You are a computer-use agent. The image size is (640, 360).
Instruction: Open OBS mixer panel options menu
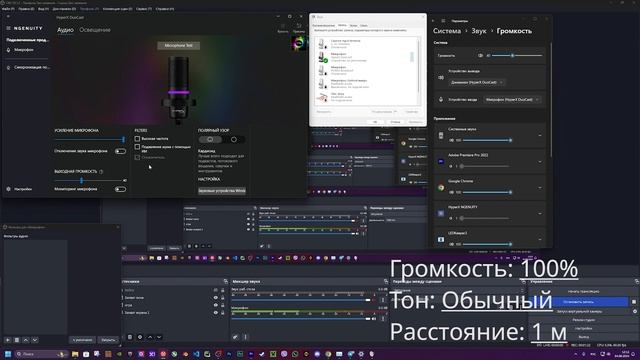click(x=245, y=337)
